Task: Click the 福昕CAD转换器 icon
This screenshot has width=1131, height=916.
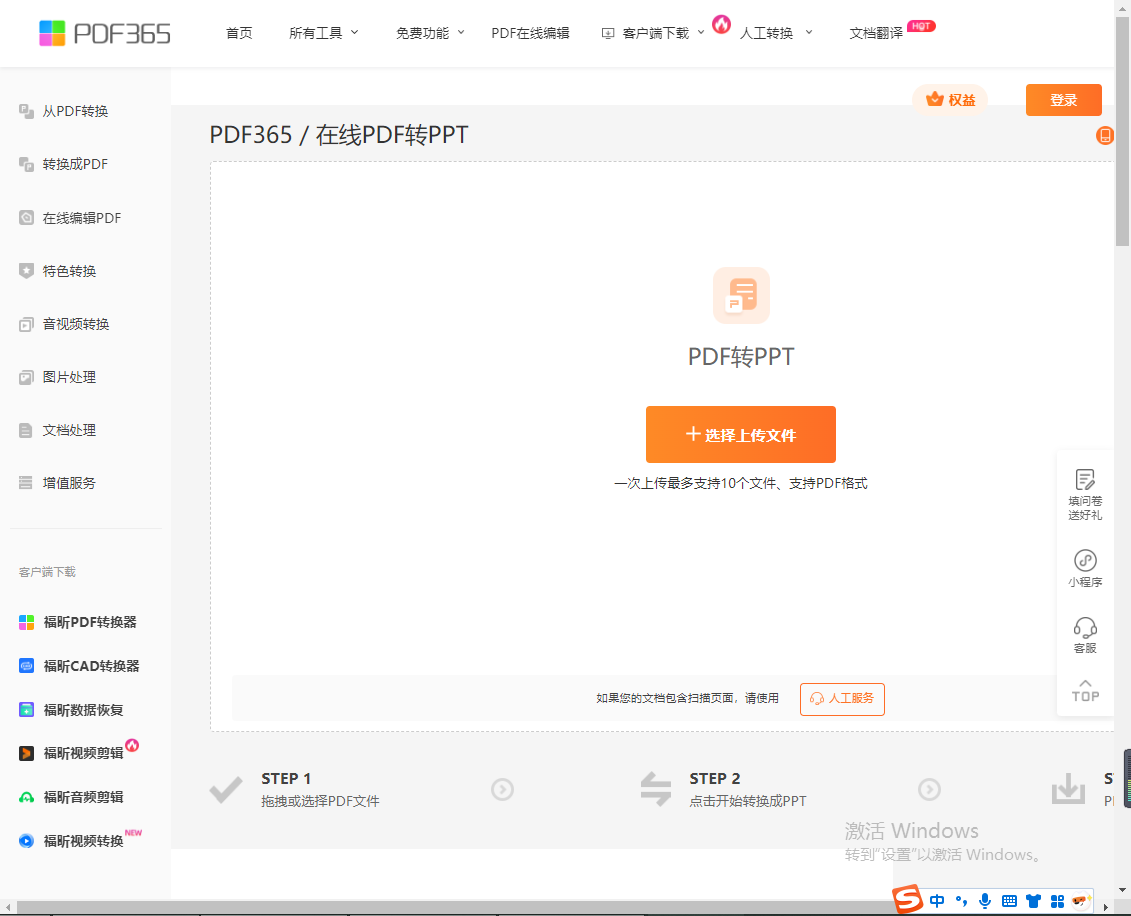Action: [x=27, y=666]
